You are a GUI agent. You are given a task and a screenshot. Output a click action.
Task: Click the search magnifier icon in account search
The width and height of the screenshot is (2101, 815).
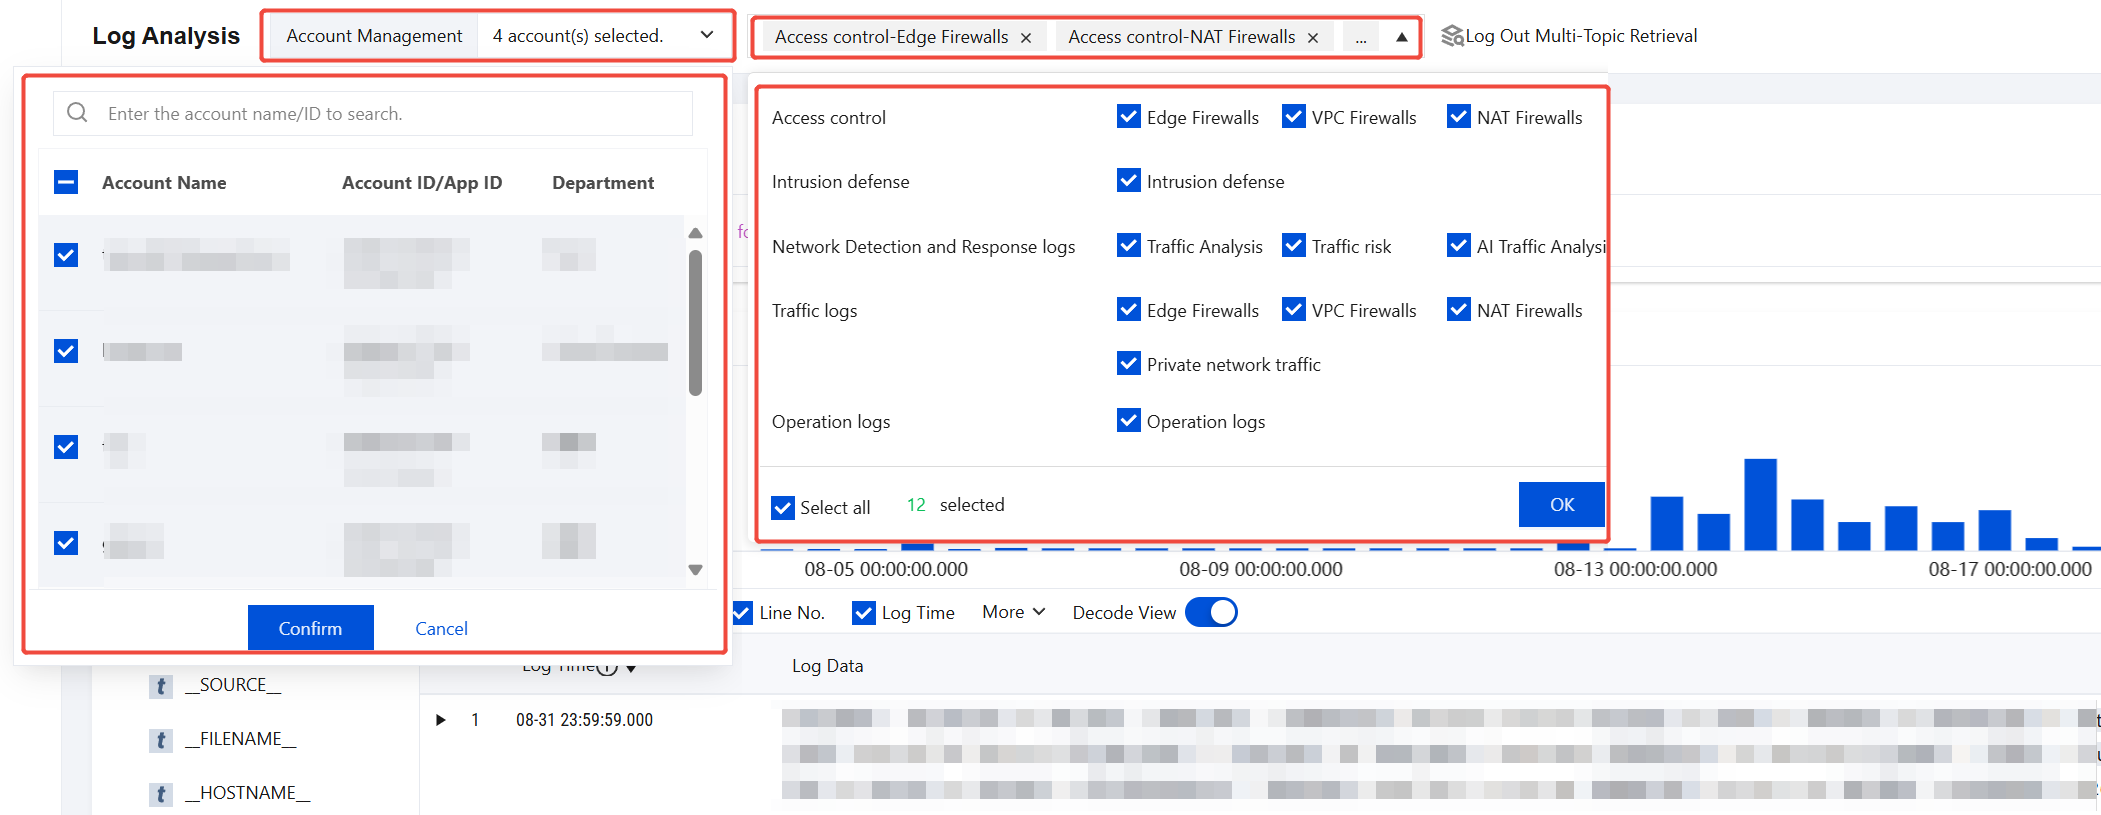tap(77, 113)
